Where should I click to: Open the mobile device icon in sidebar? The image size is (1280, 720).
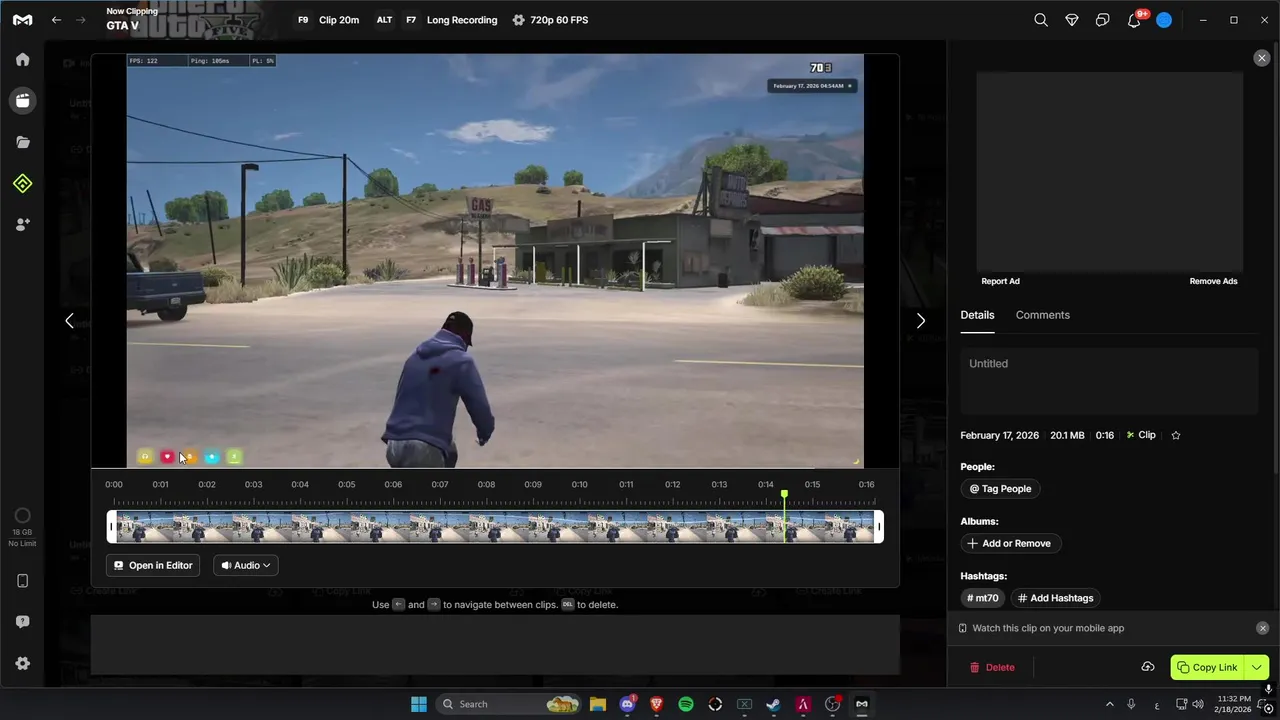coord(22,581)
